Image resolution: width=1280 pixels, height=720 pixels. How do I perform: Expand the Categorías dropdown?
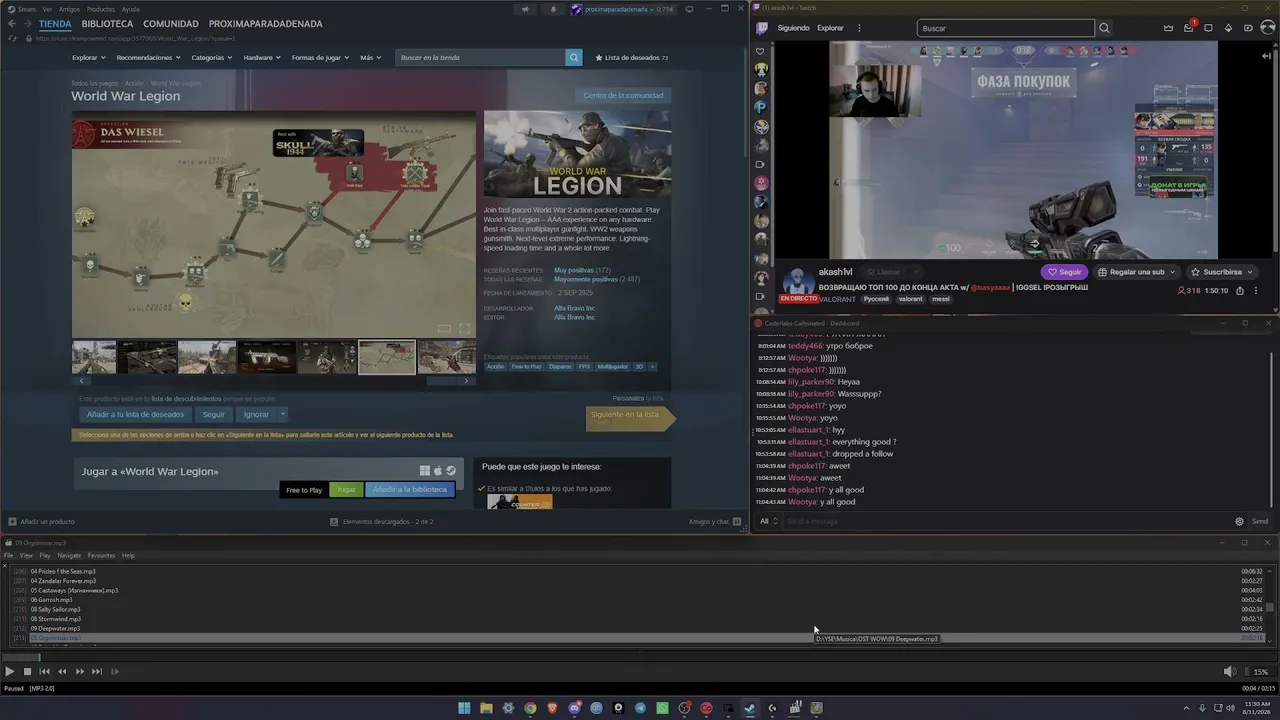[x=212, y=58]
